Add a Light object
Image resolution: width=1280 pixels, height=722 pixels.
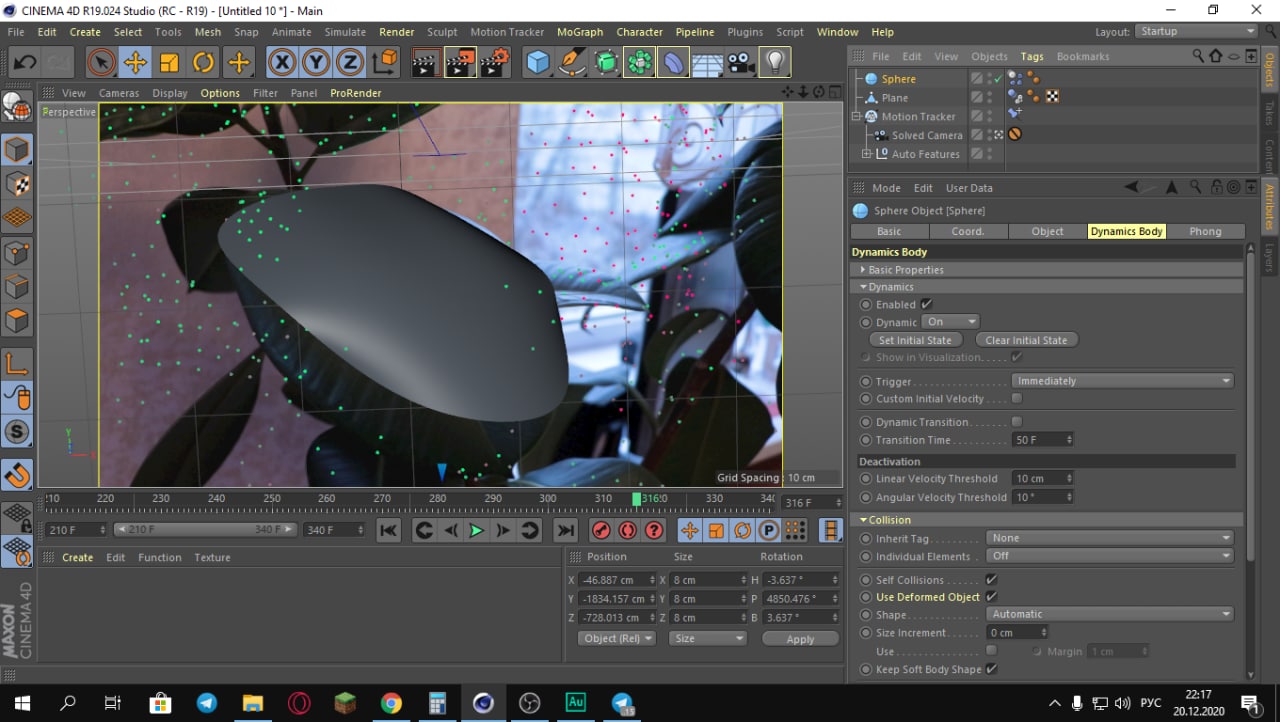775,63
